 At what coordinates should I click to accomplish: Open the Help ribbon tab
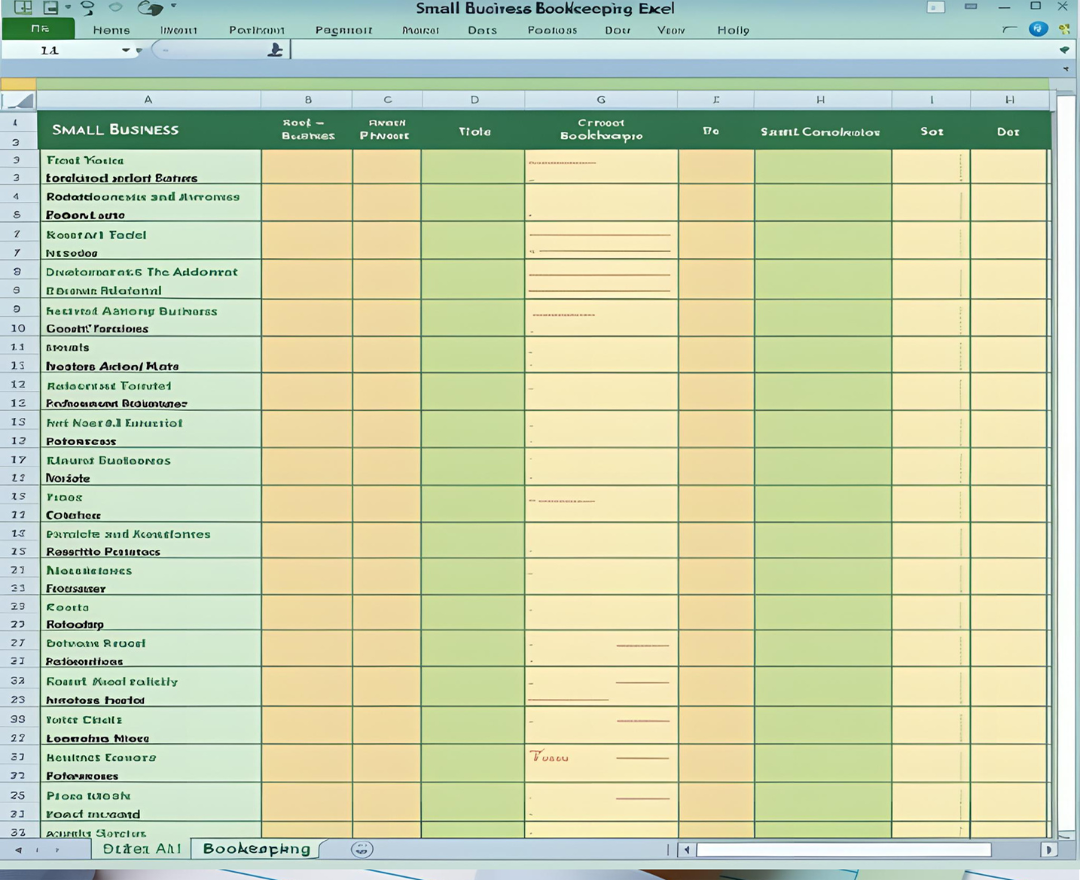(x=733, y=30)
